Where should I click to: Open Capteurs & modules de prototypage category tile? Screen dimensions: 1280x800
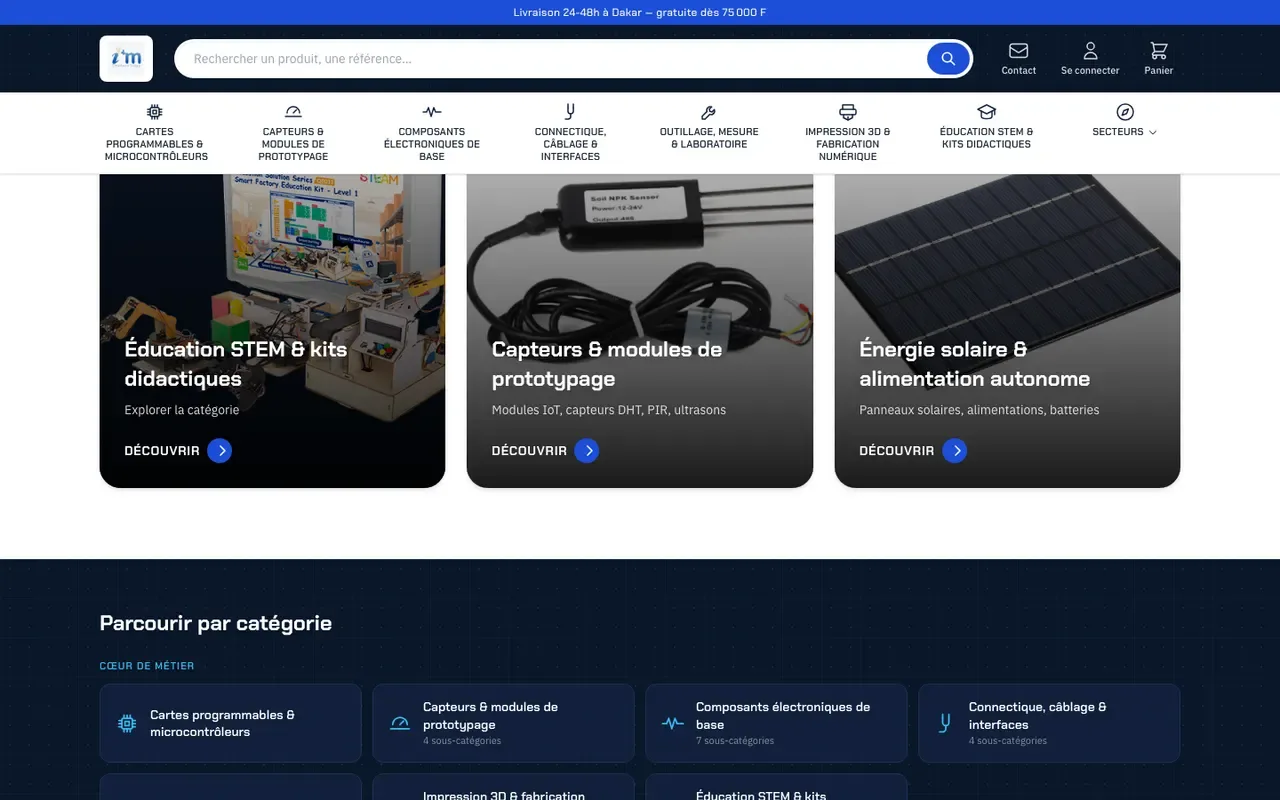[x=504, y=723]
